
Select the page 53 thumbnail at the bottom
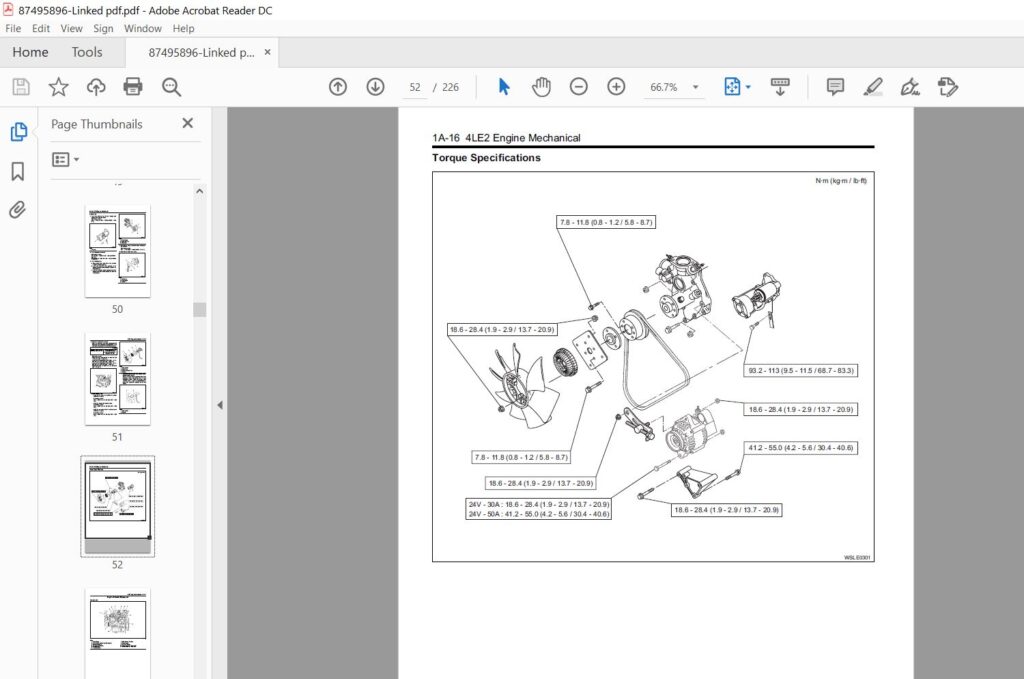118,633
